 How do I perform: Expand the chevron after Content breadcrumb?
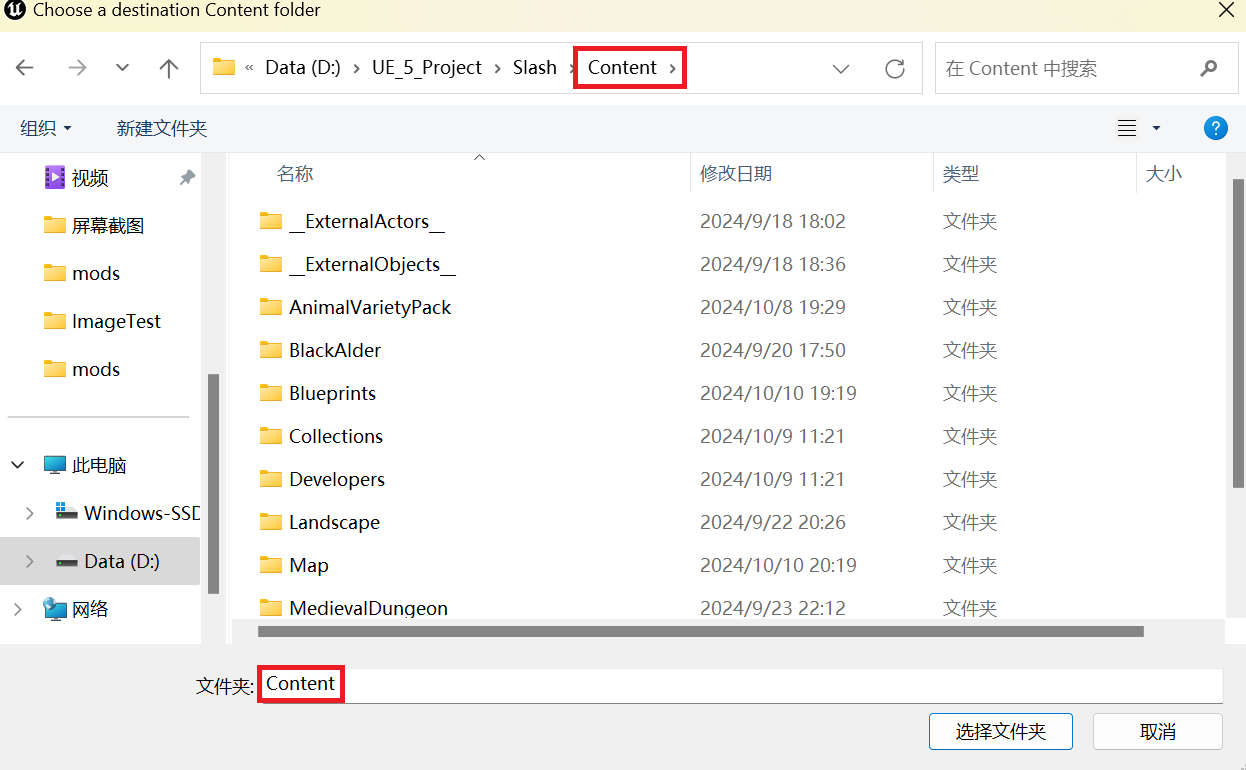[x=673, y=68]
